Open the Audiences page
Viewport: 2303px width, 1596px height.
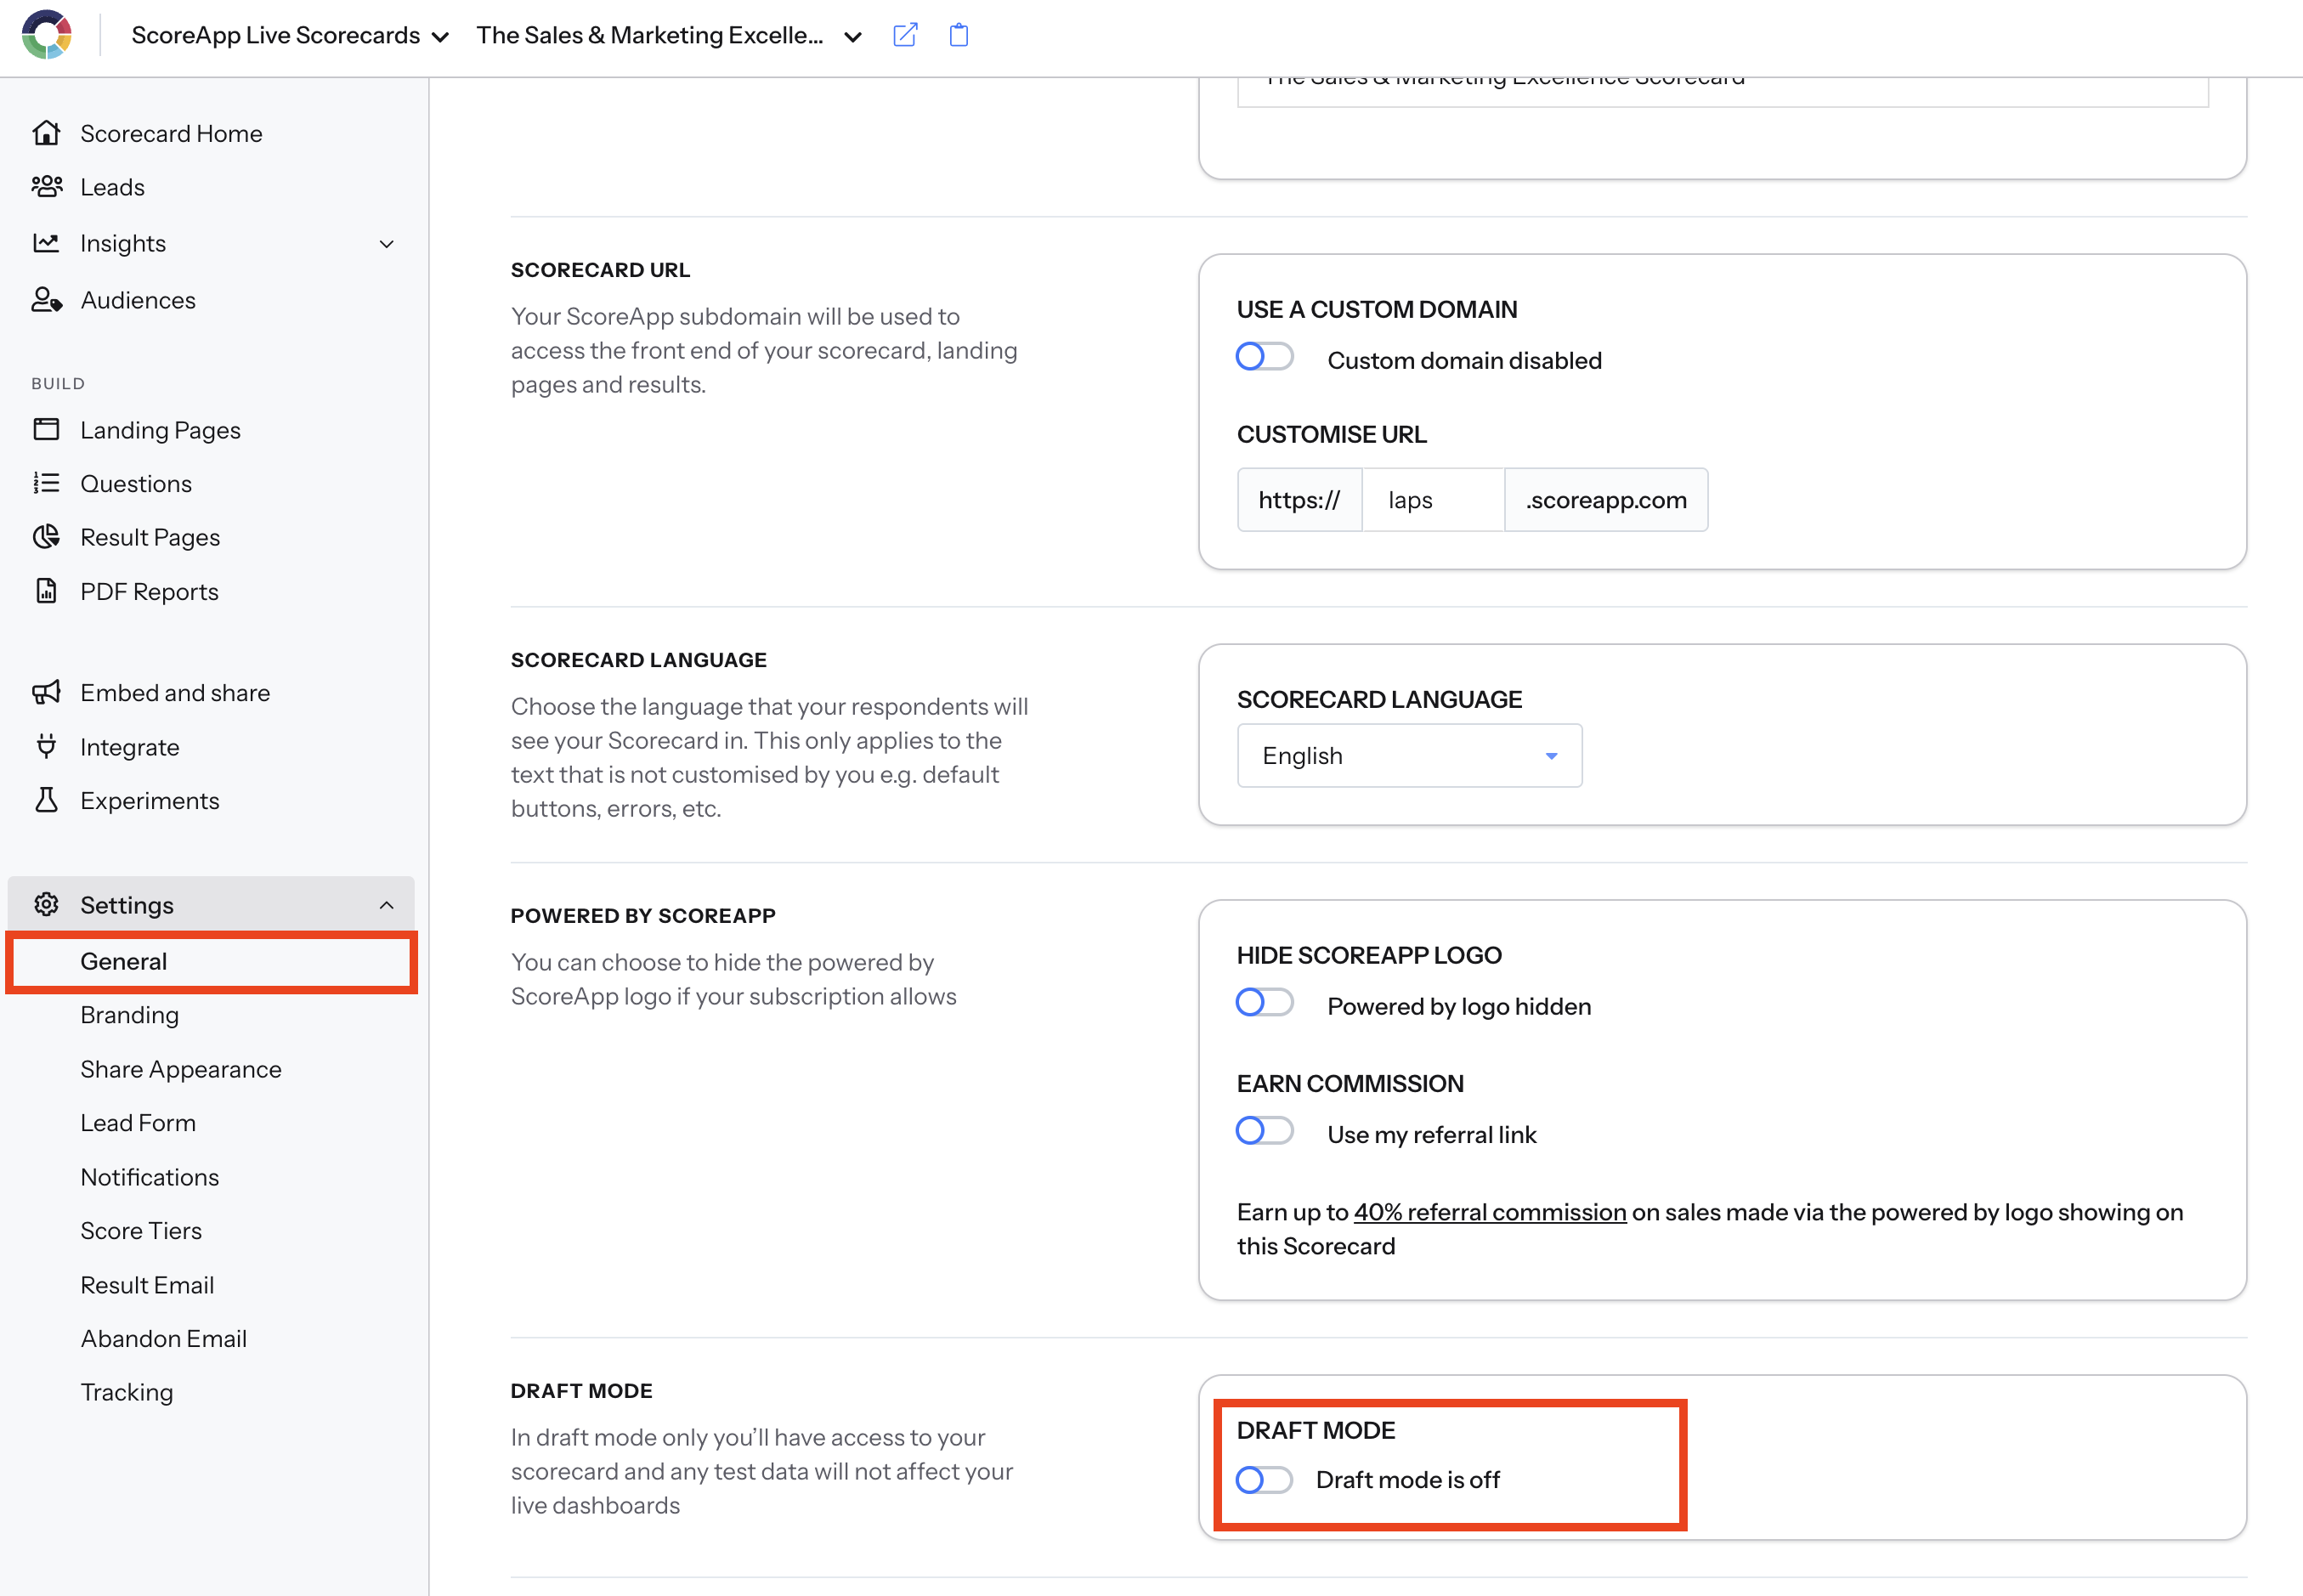click(138, 300)
